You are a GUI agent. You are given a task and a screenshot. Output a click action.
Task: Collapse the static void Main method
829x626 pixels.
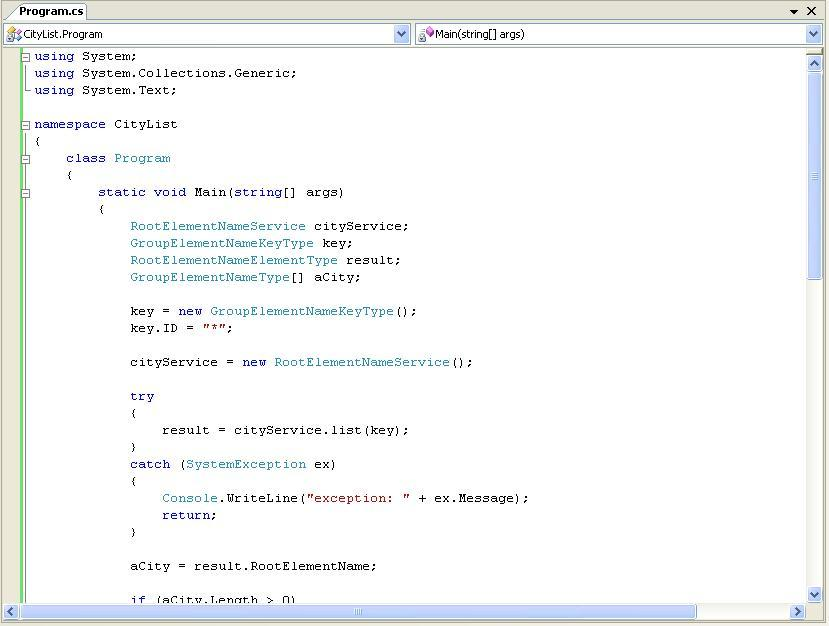[x=25, y=194]
